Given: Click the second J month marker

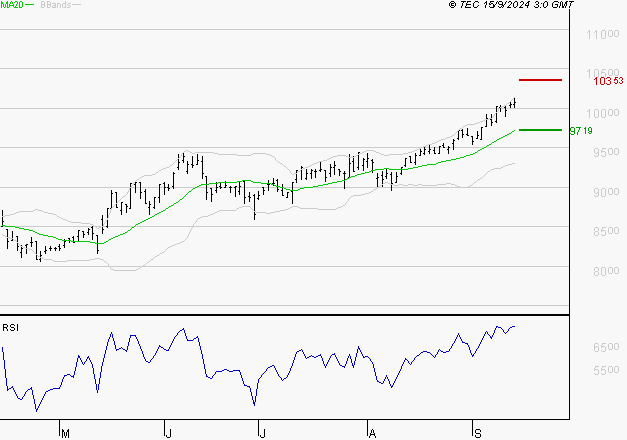Looking at the screenshot, I should (x=262, y=433).
